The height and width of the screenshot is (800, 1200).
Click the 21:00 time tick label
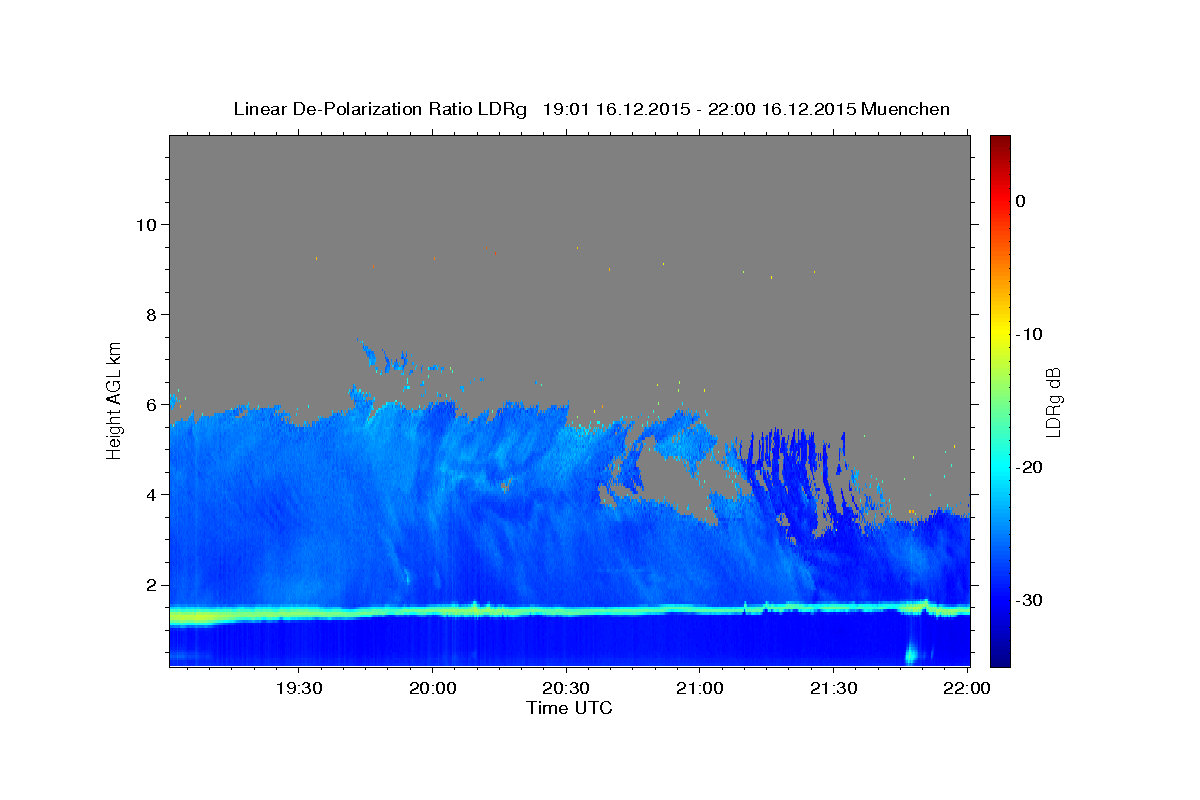pos(699,689)
